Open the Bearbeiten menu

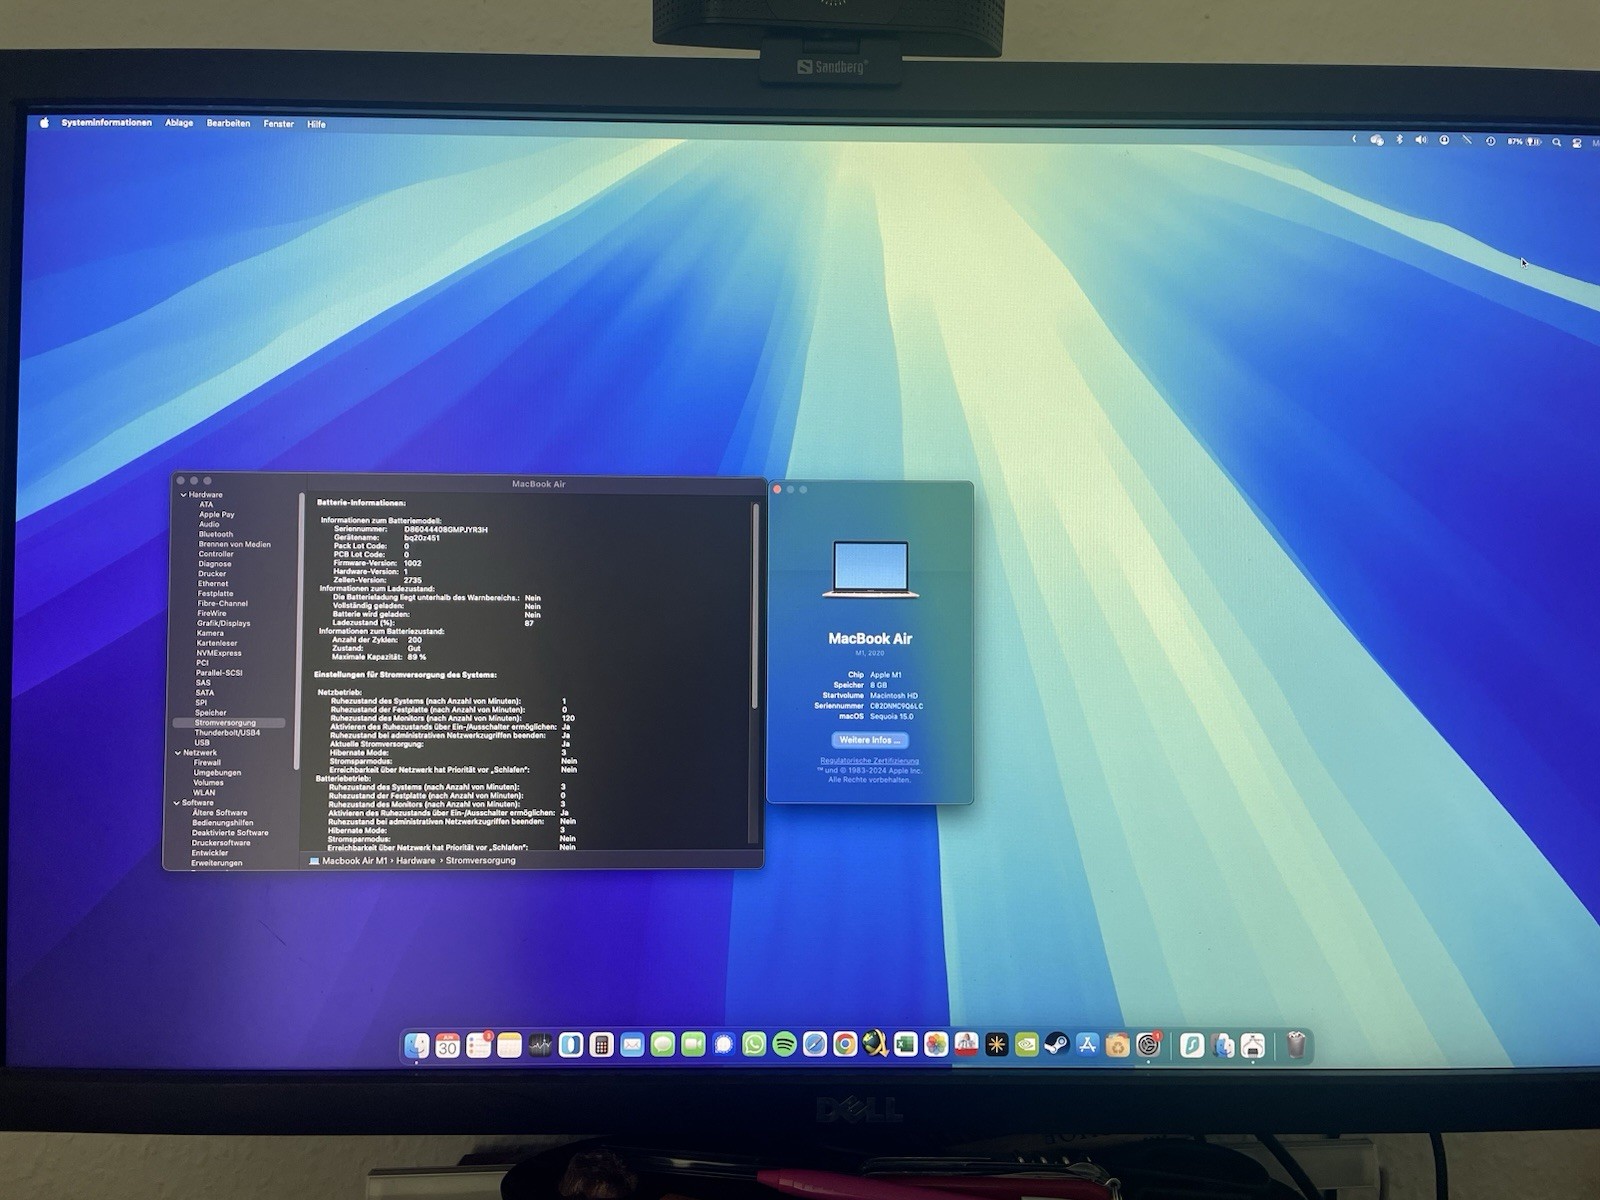tap(228, 124)
